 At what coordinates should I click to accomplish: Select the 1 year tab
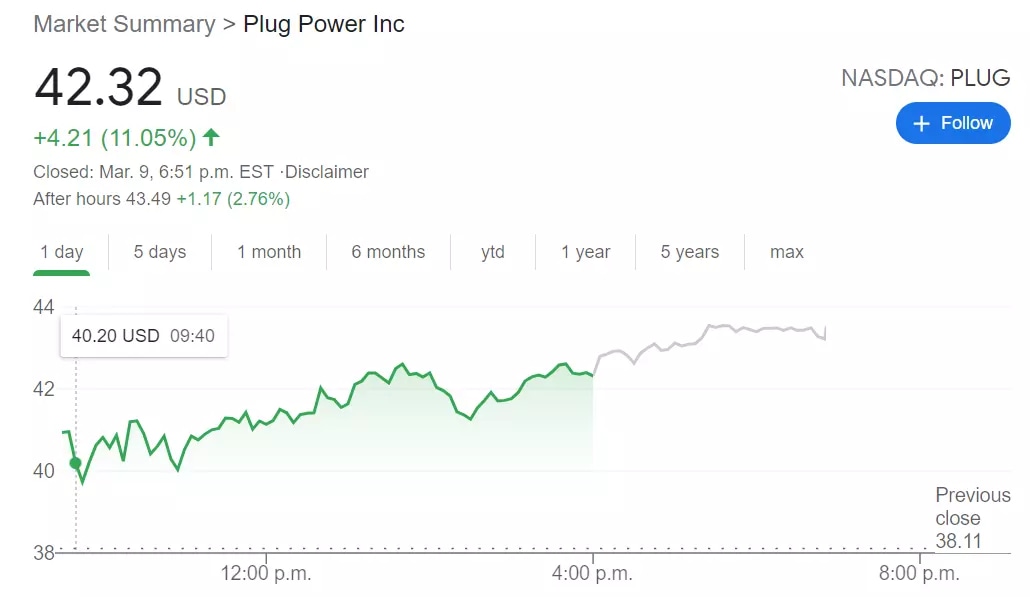(x=586, y=252)
